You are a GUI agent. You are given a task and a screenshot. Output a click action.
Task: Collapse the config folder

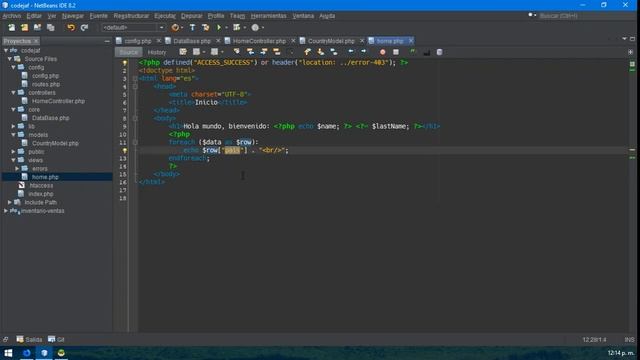14,67
